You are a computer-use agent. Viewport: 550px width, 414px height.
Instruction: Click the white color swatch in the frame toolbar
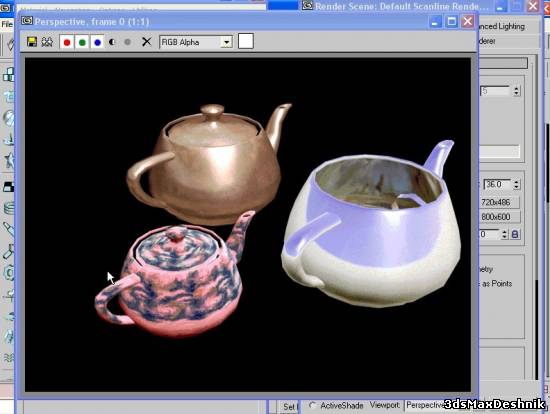246,41
